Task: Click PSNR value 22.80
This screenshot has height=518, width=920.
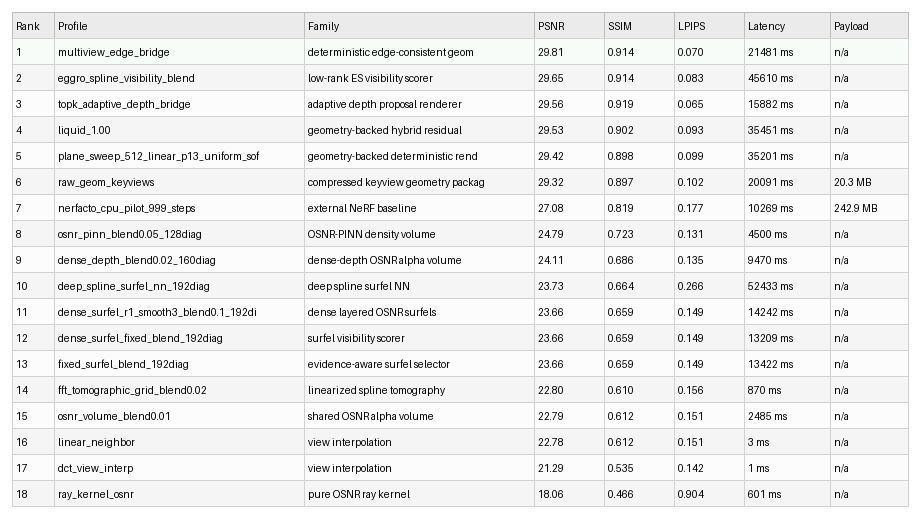Action: pos(550,390)
